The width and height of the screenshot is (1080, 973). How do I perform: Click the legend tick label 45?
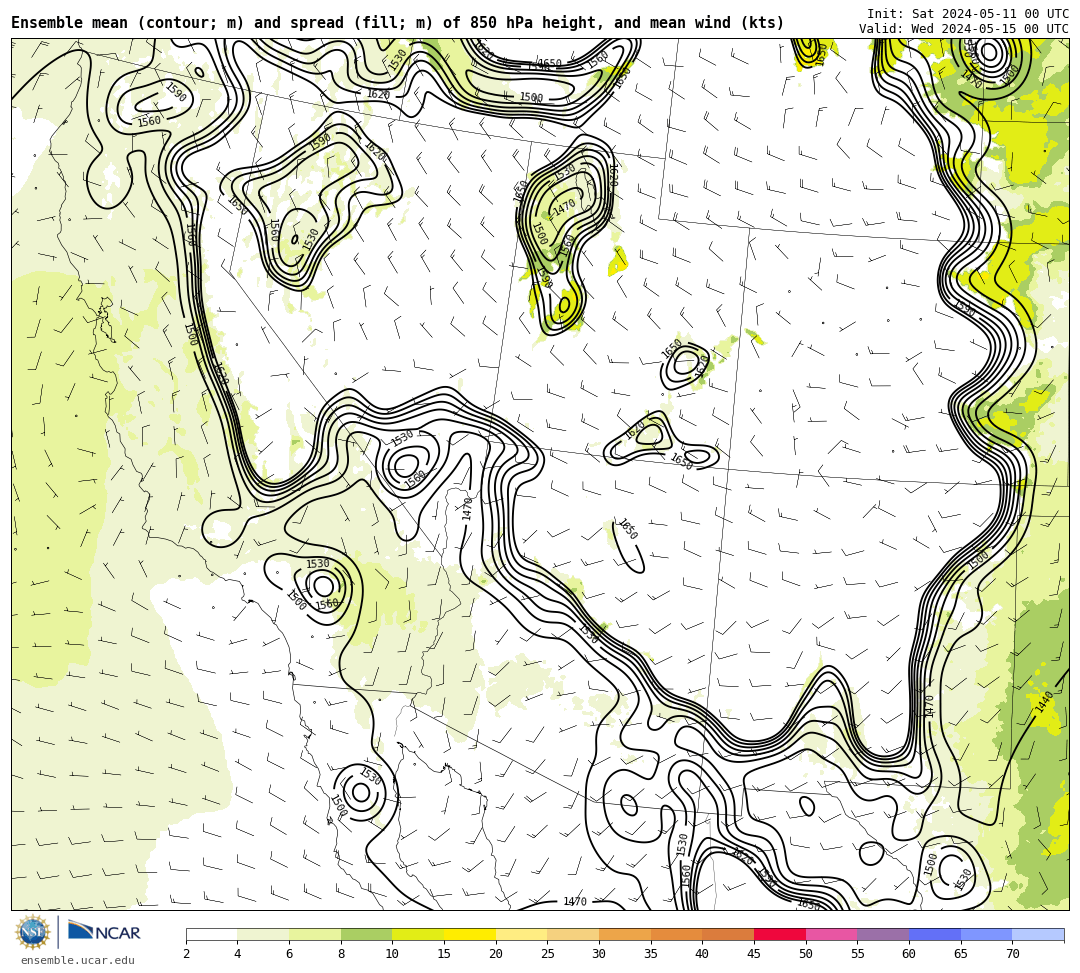click(x=754, y=954)
